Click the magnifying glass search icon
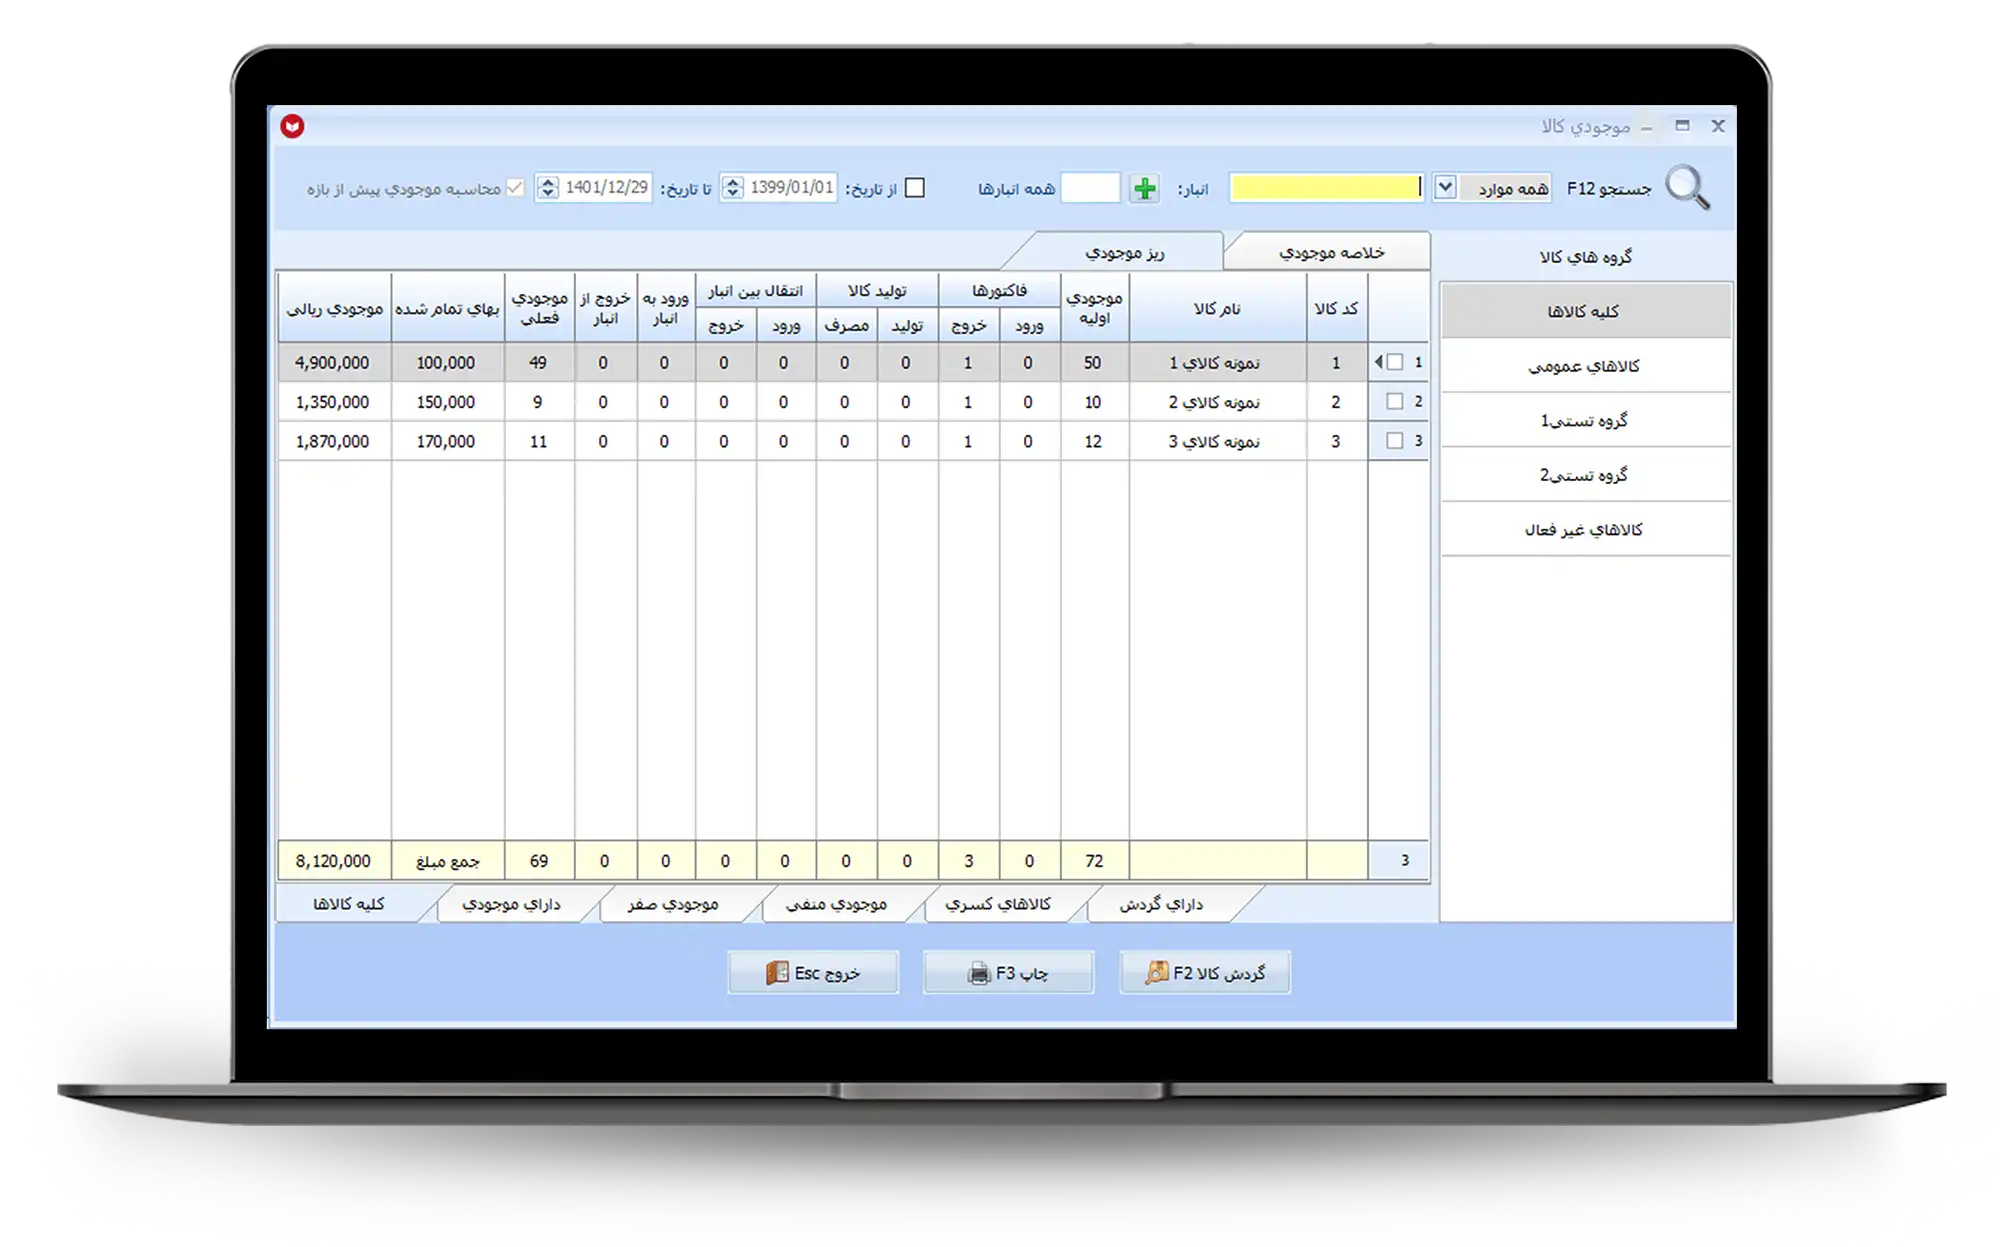This screenshot has width=2000, height=1247. coord(1687,188)
